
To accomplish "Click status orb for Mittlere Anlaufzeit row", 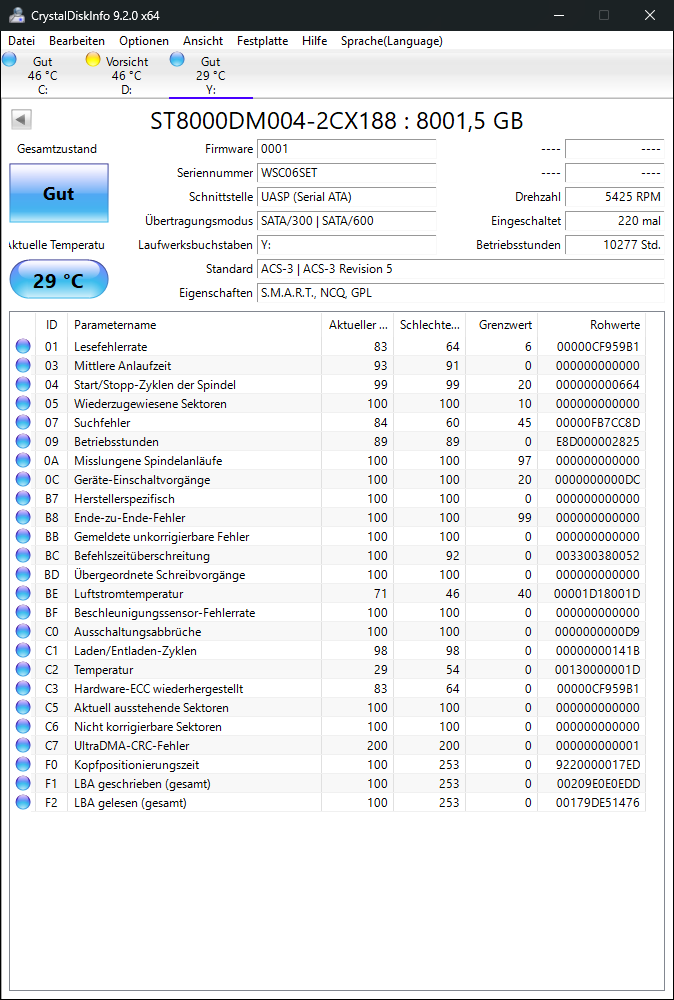I will click(x=23, y=366).
